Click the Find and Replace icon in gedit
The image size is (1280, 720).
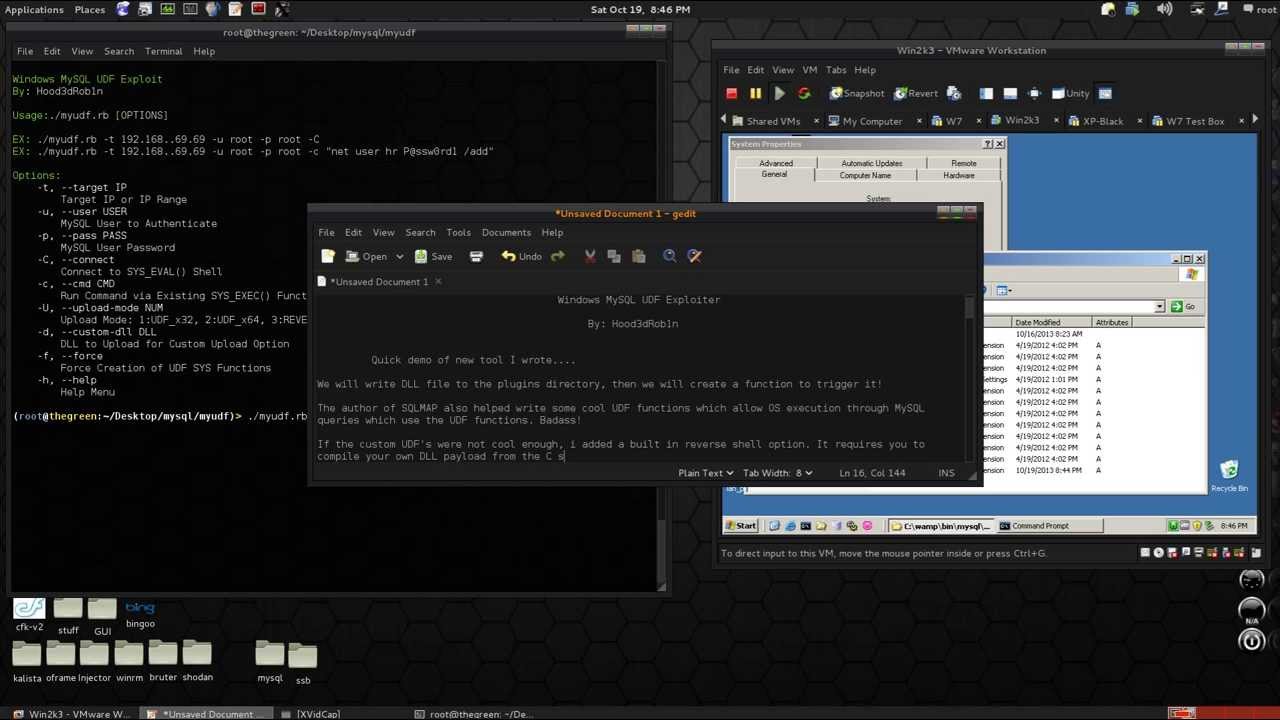click(x=695, y=256)
